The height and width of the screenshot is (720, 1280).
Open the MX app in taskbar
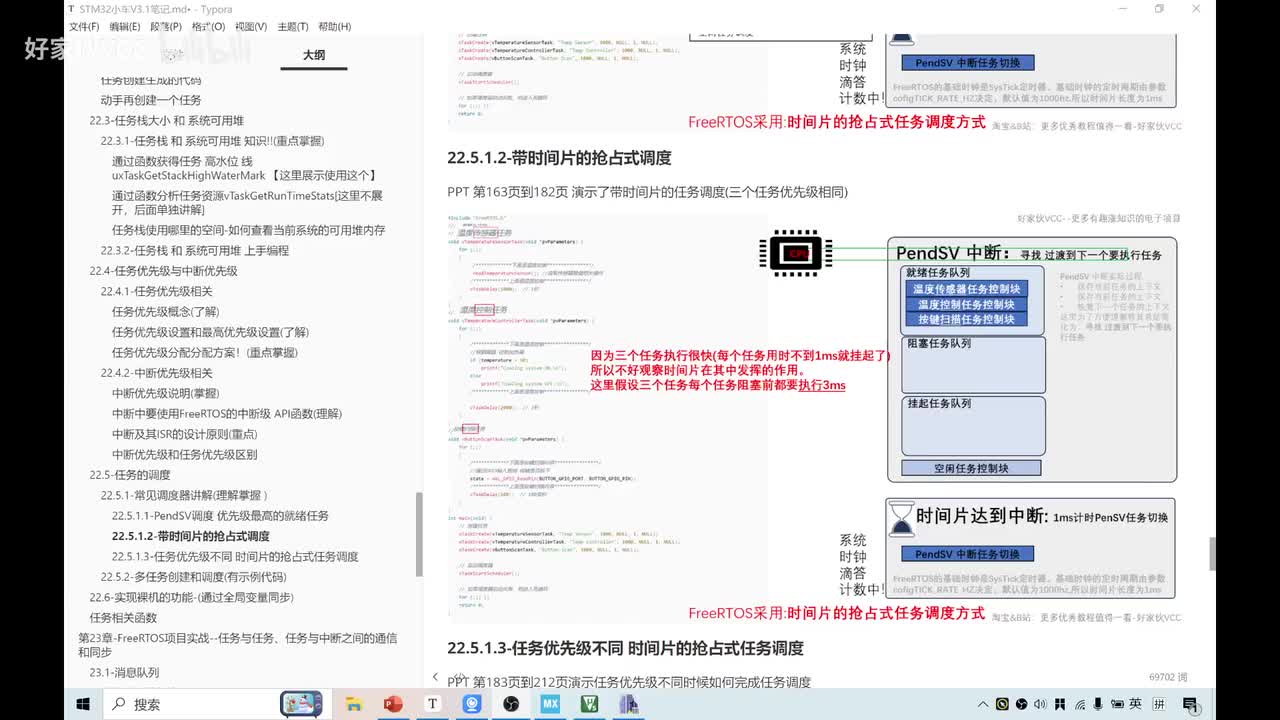tap(550, 704)
